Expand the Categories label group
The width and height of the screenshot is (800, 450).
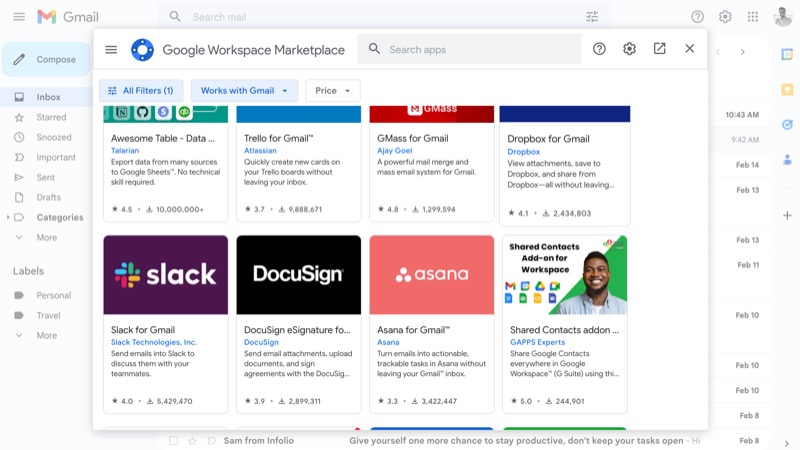click(8, 217)
